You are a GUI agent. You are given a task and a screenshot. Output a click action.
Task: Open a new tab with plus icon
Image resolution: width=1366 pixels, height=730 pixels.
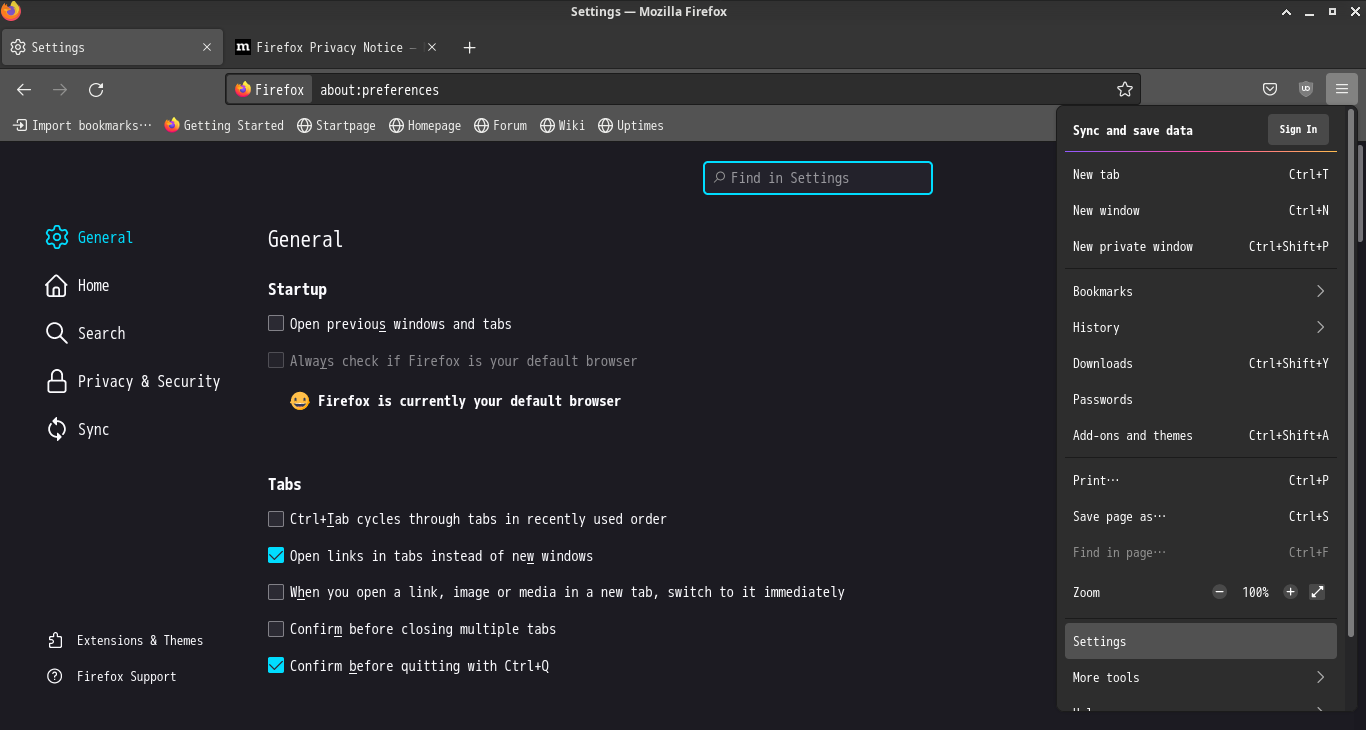(470, 47)
